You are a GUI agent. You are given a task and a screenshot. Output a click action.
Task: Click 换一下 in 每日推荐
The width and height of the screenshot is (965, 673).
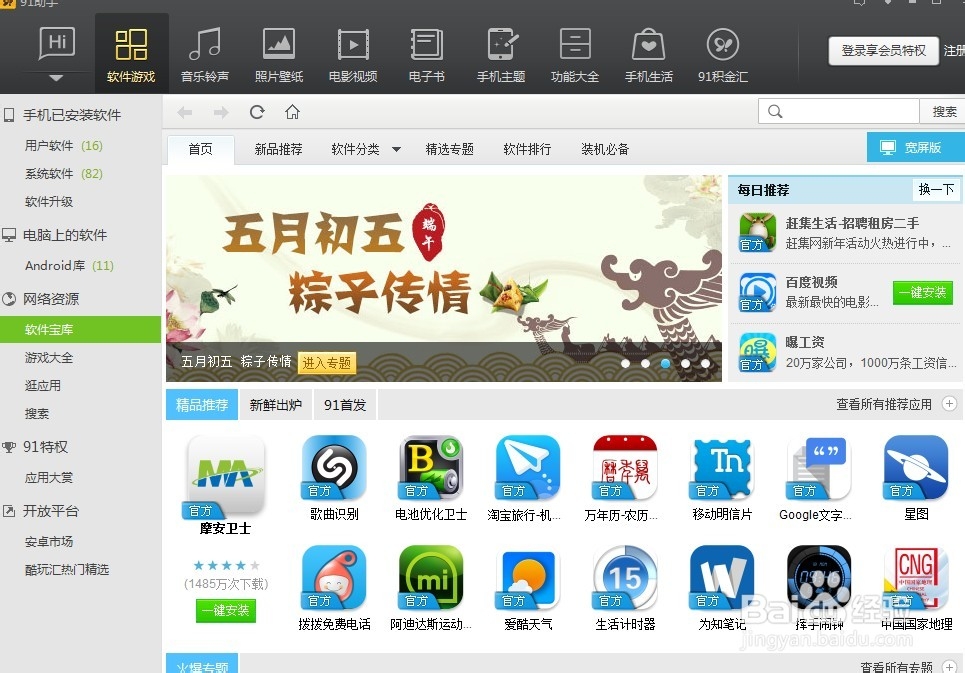tap(935, 189)
